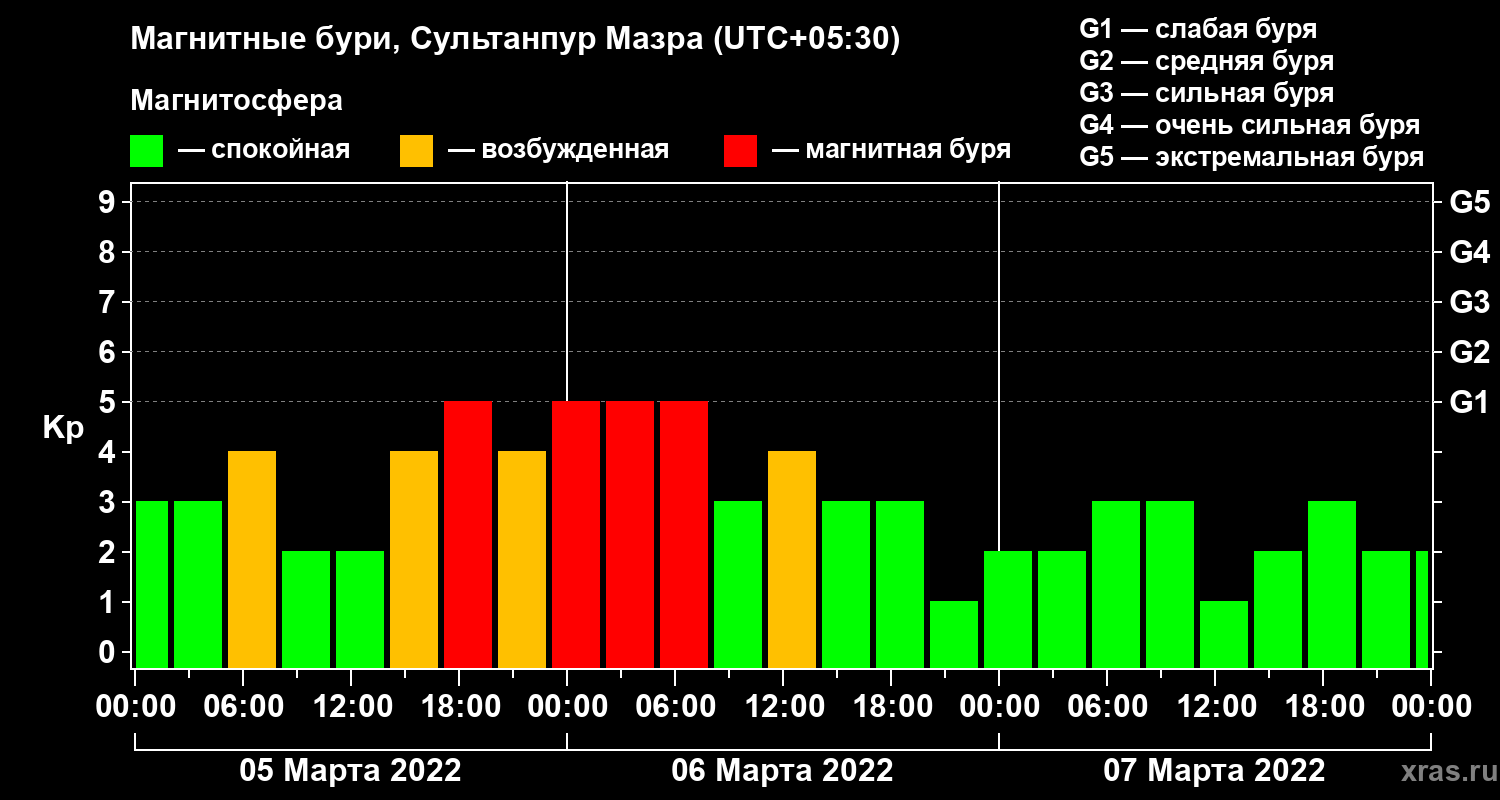Click '06:00' time label under 07 Марта

1107,707
